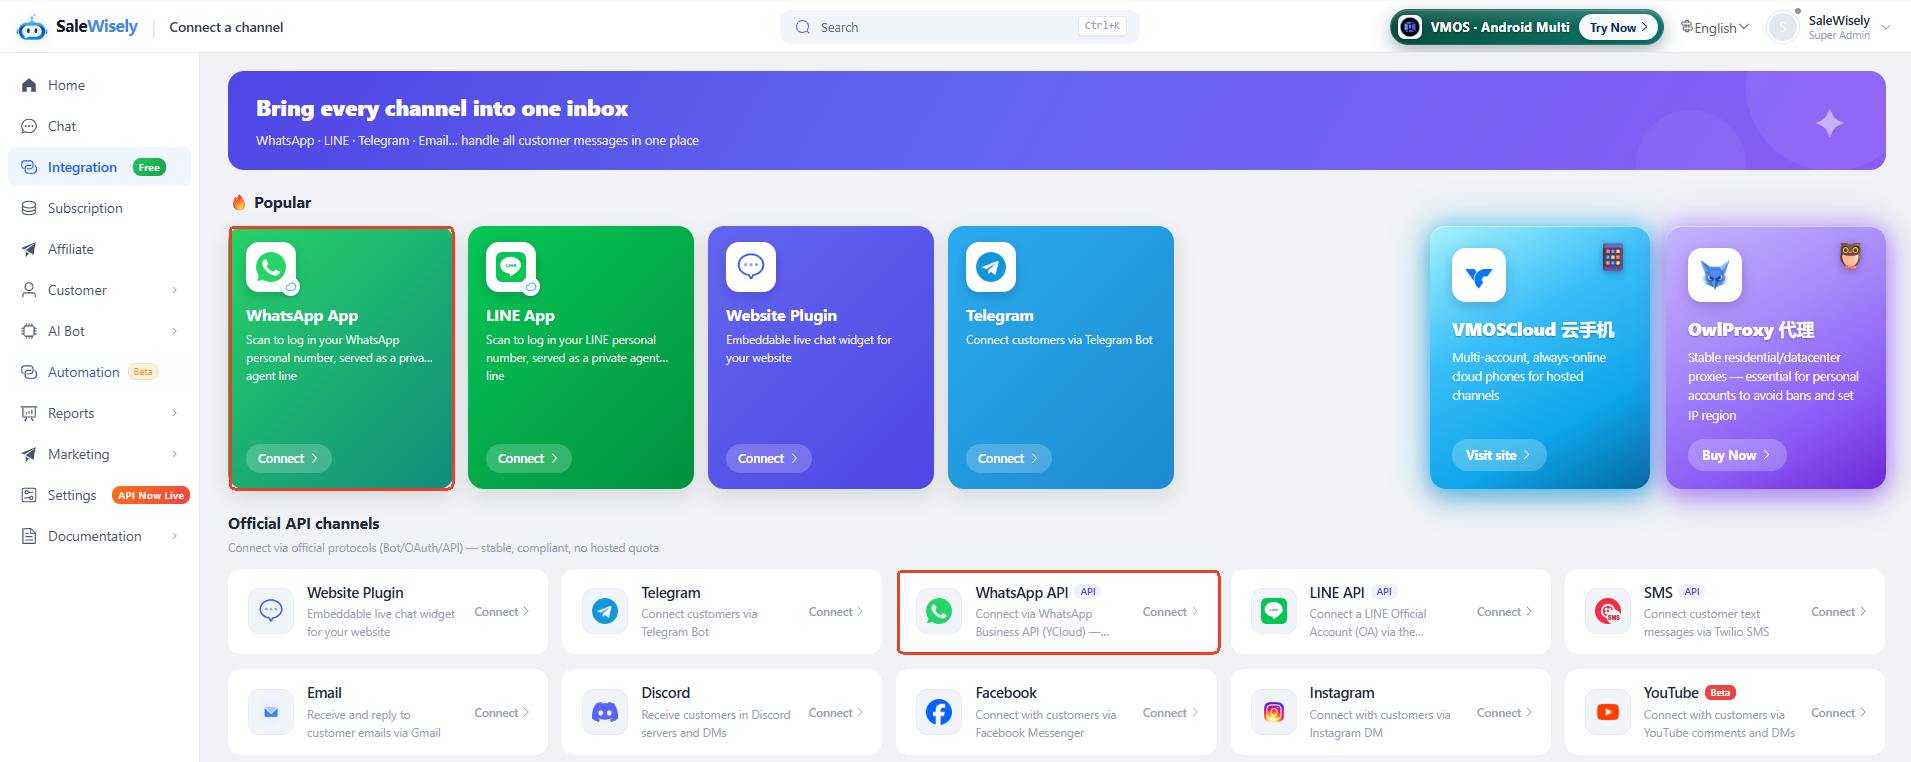Click the Website Plugin chat bubble icon in Popular
This screenshot has height=762, width=1911.
point(751,267)
